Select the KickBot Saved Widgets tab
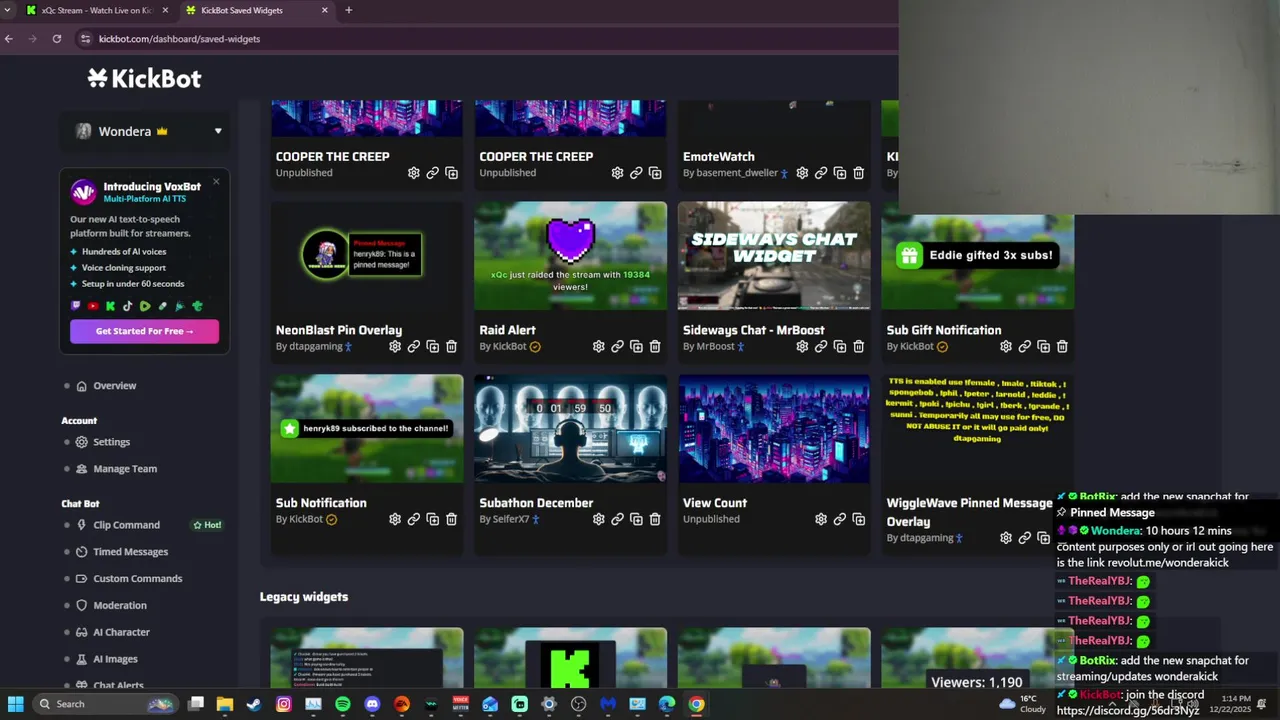The width and height of the screenshot is (1280, 720). tap(256, 10)
